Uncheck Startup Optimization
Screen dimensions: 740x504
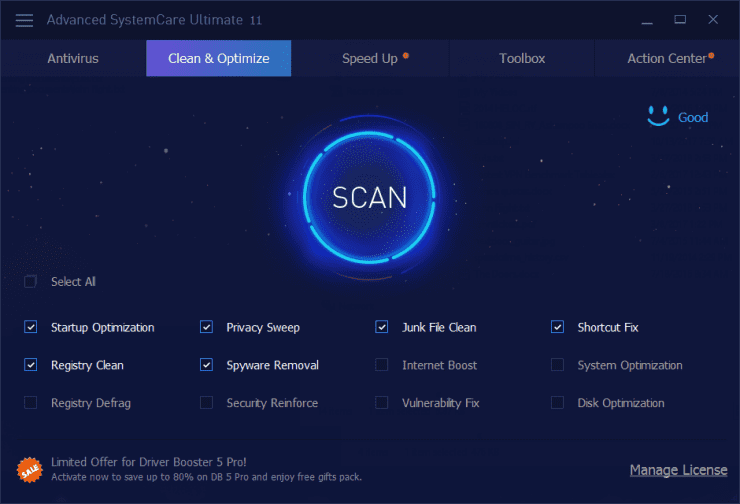tap(31, 327)
